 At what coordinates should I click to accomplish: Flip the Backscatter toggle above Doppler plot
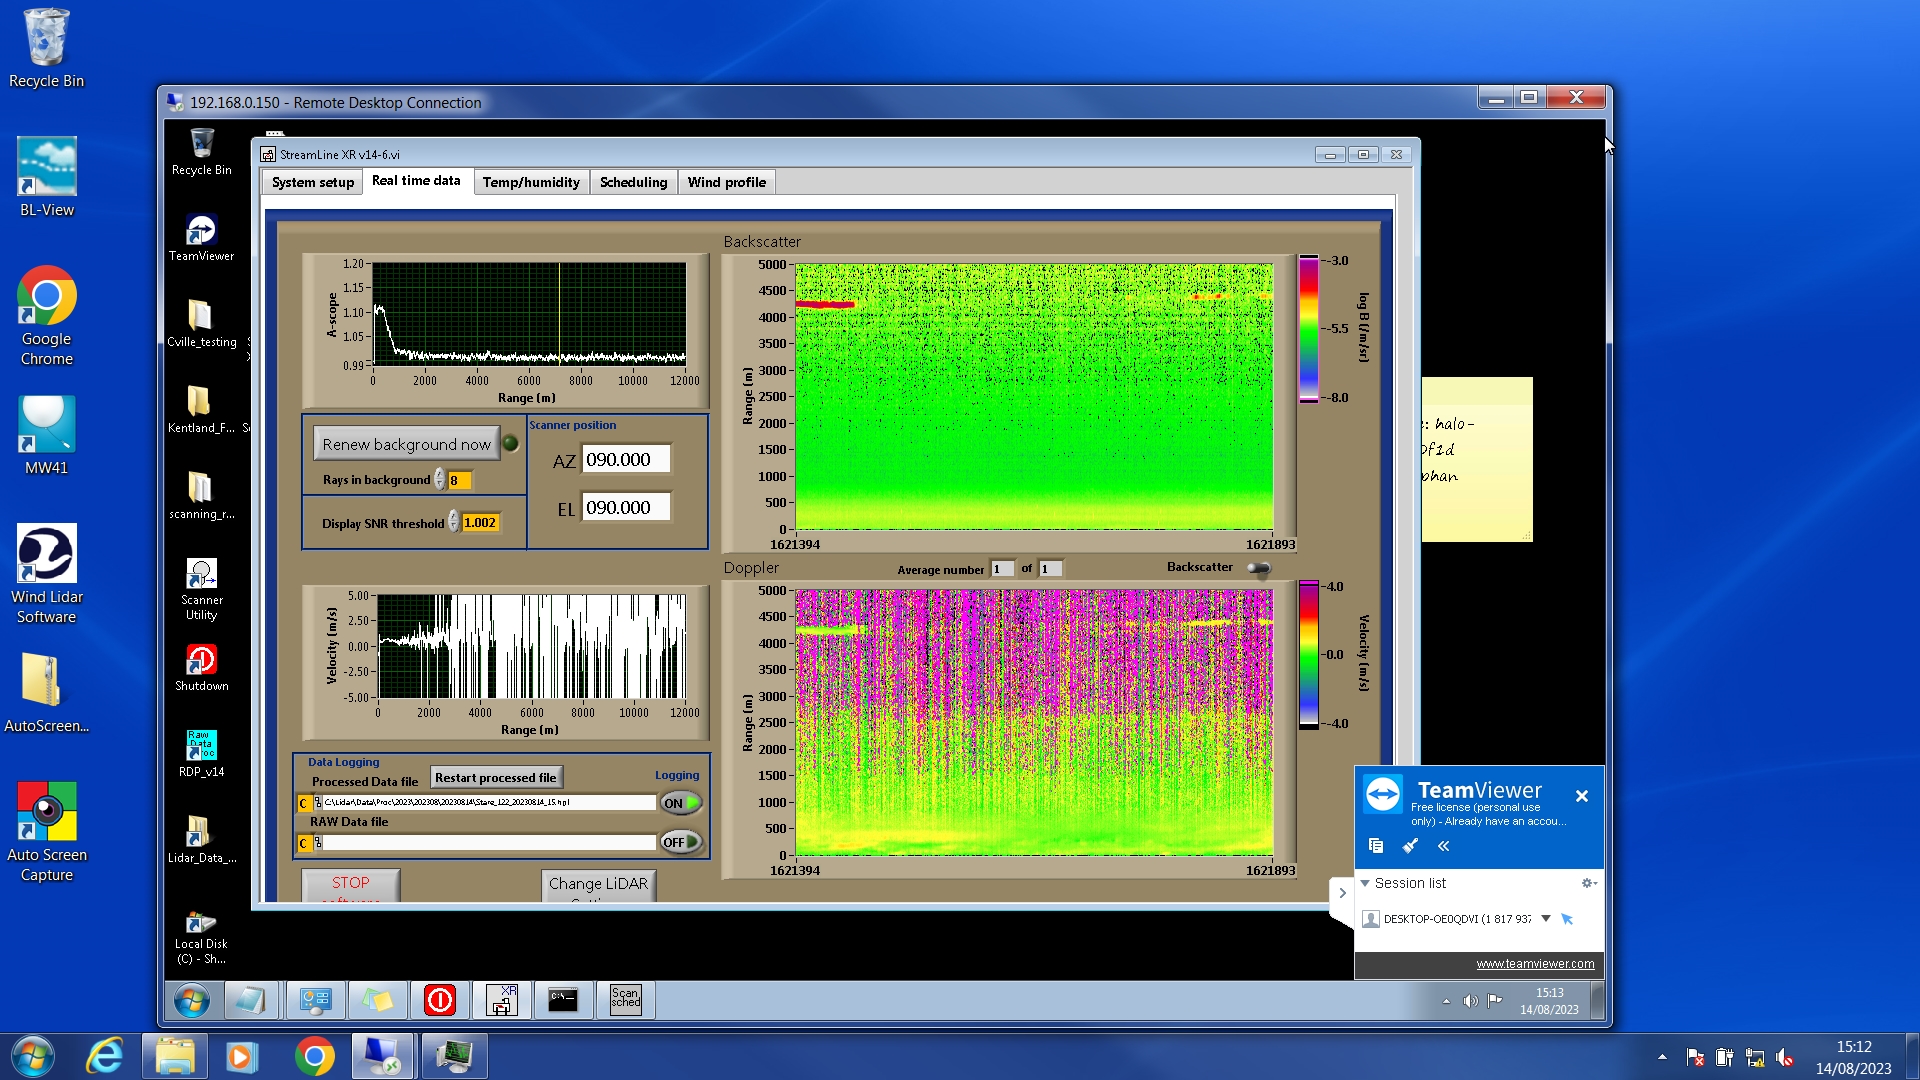click(x=1259, y=568)
